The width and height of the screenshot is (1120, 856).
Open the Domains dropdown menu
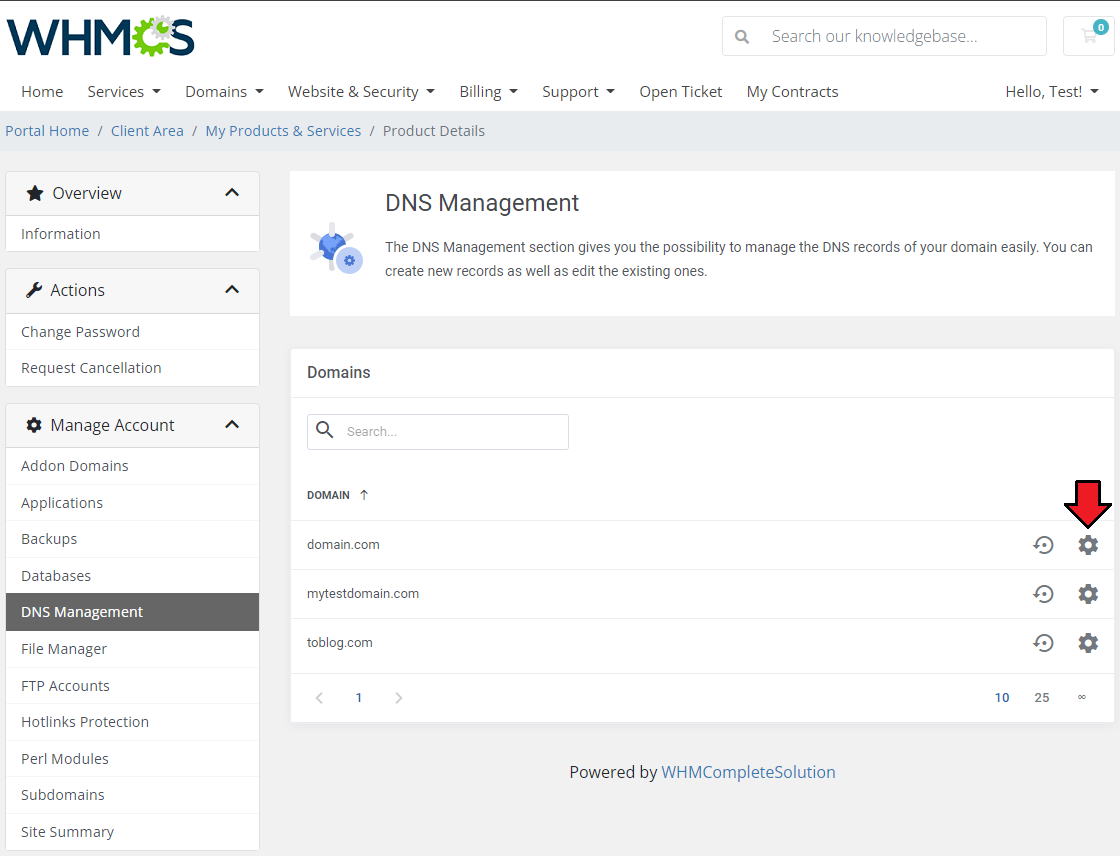pyautogui.click(x=224, y=91)
